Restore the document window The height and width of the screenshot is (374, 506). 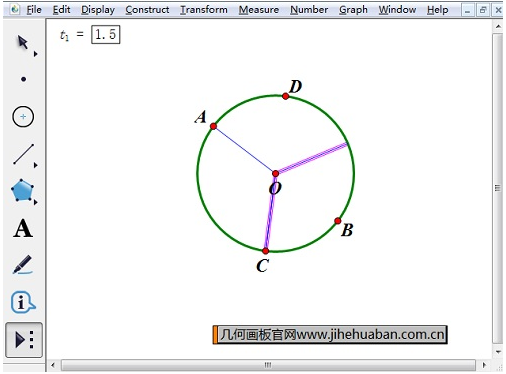(483, 11)
